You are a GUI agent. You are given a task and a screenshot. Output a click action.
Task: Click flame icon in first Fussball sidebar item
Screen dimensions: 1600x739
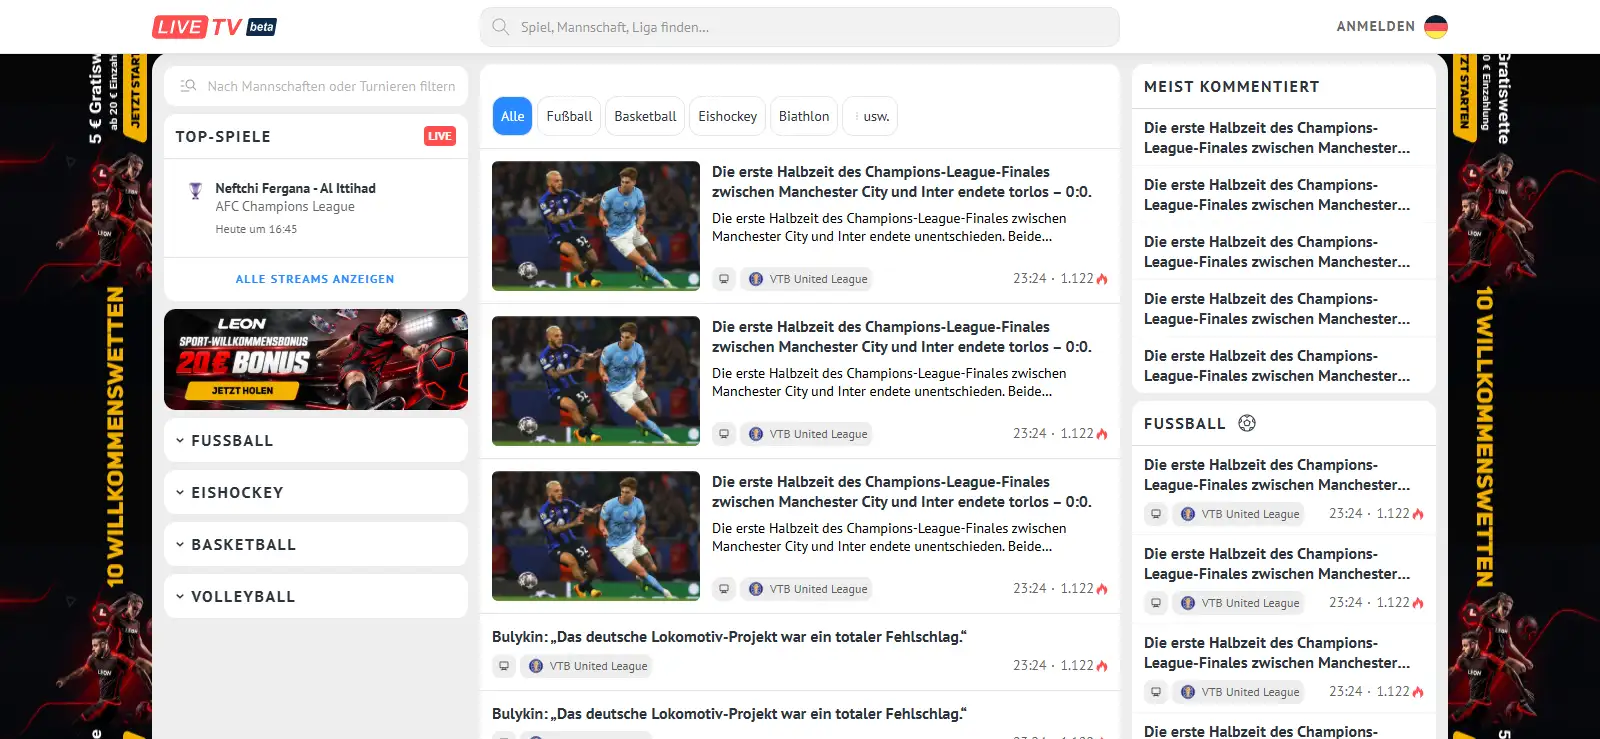pyautogui.click(x=1418, y=514)
